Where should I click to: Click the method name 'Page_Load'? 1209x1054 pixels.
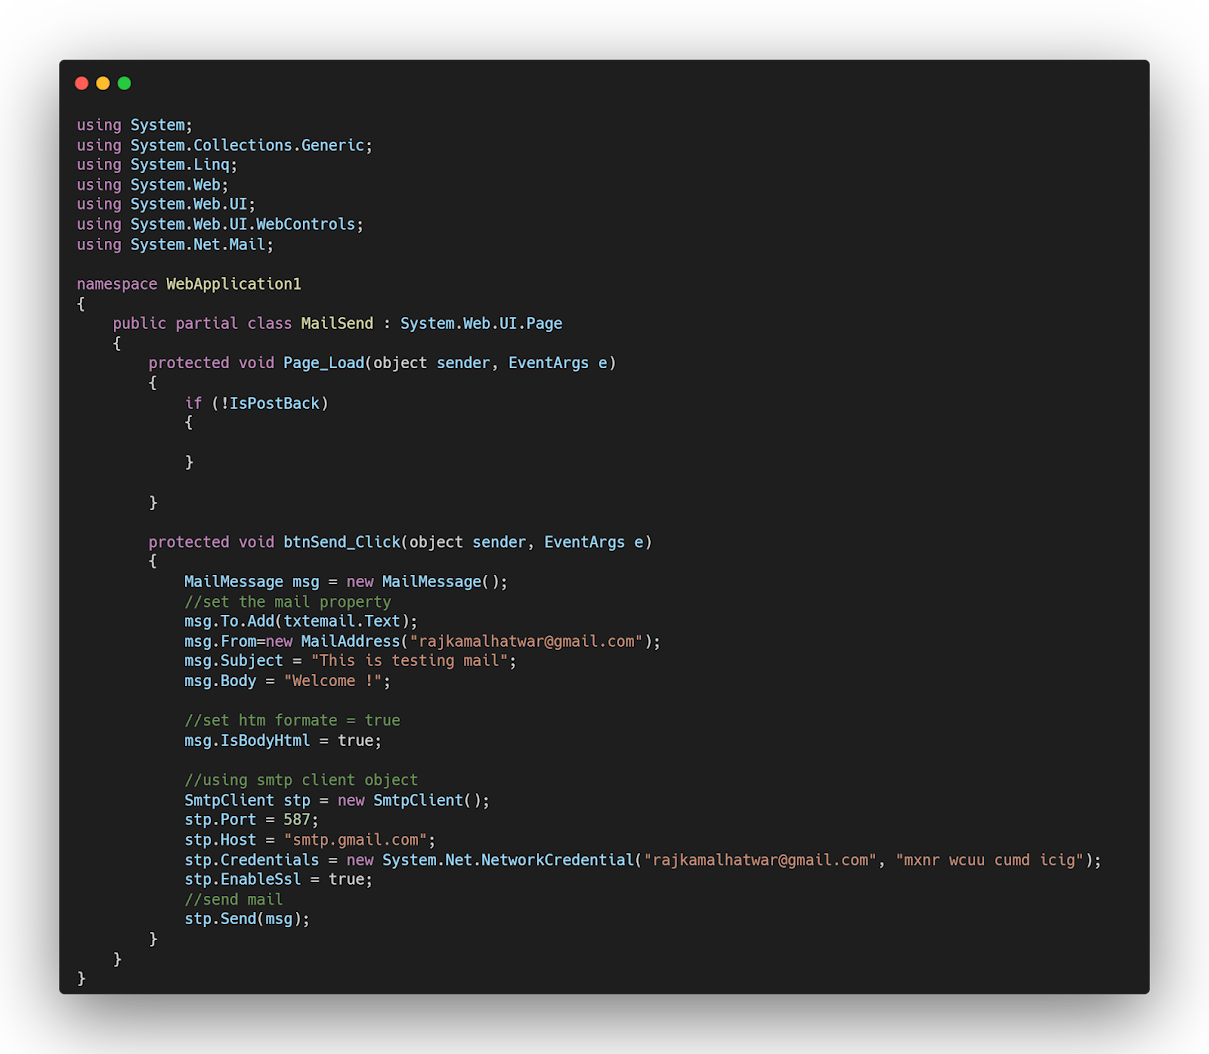click(324, 363)
